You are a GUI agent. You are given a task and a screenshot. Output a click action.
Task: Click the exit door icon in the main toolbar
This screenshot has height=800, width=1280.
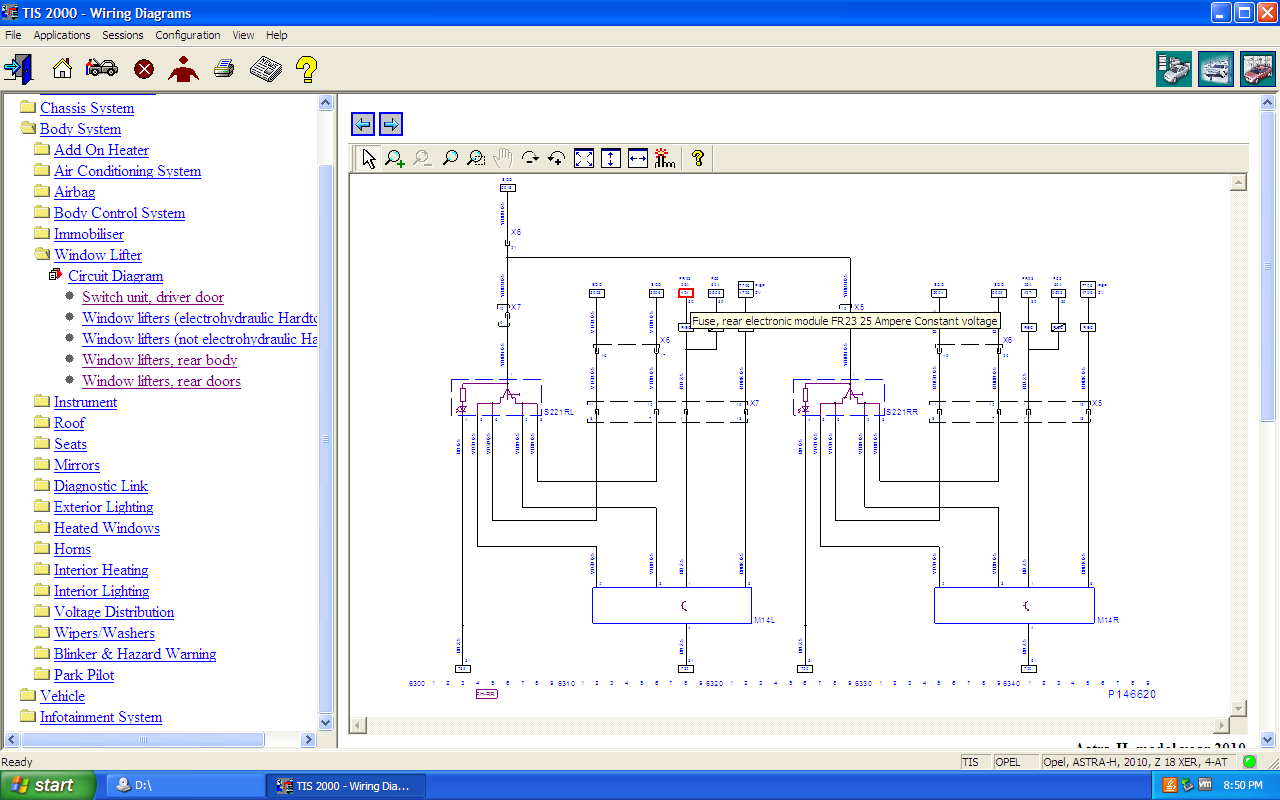point(18,69)
